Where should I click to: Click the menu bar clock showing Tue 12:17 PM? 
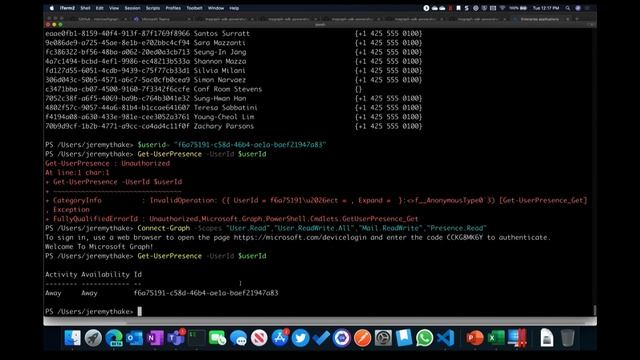[x=546, y=8]
